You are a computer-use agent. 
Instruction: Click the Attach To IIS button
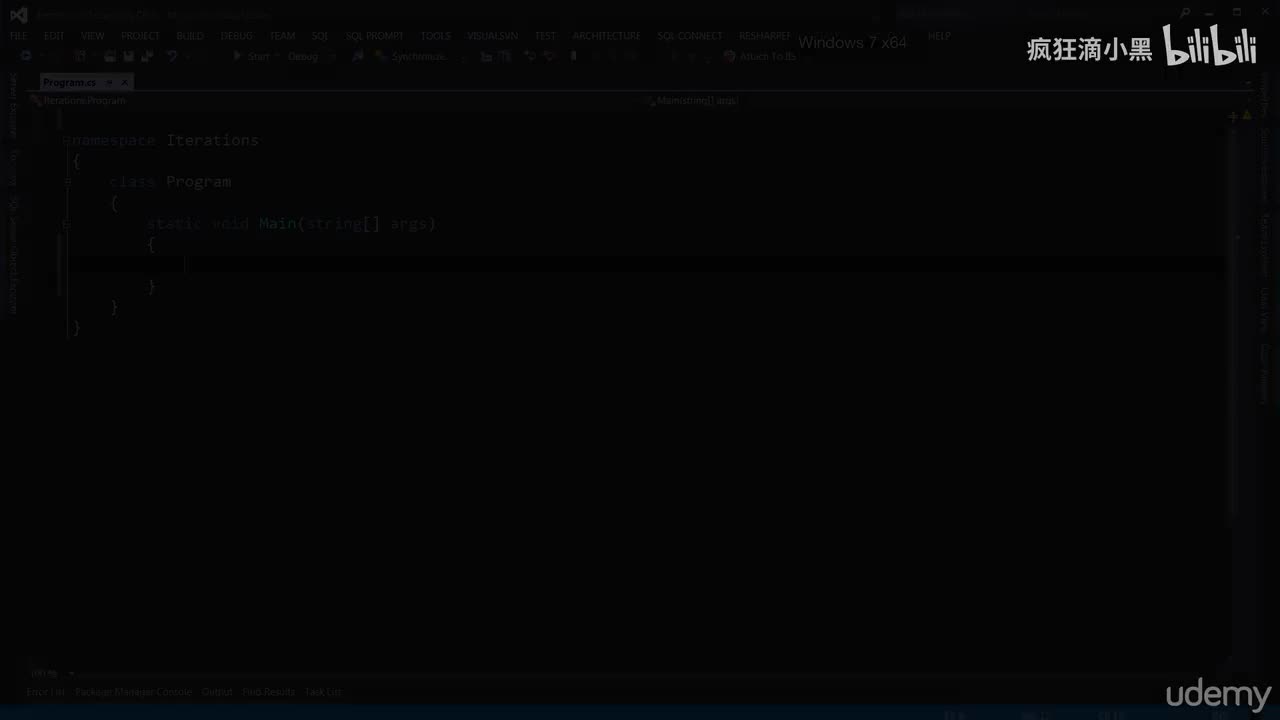click(760, 57)
